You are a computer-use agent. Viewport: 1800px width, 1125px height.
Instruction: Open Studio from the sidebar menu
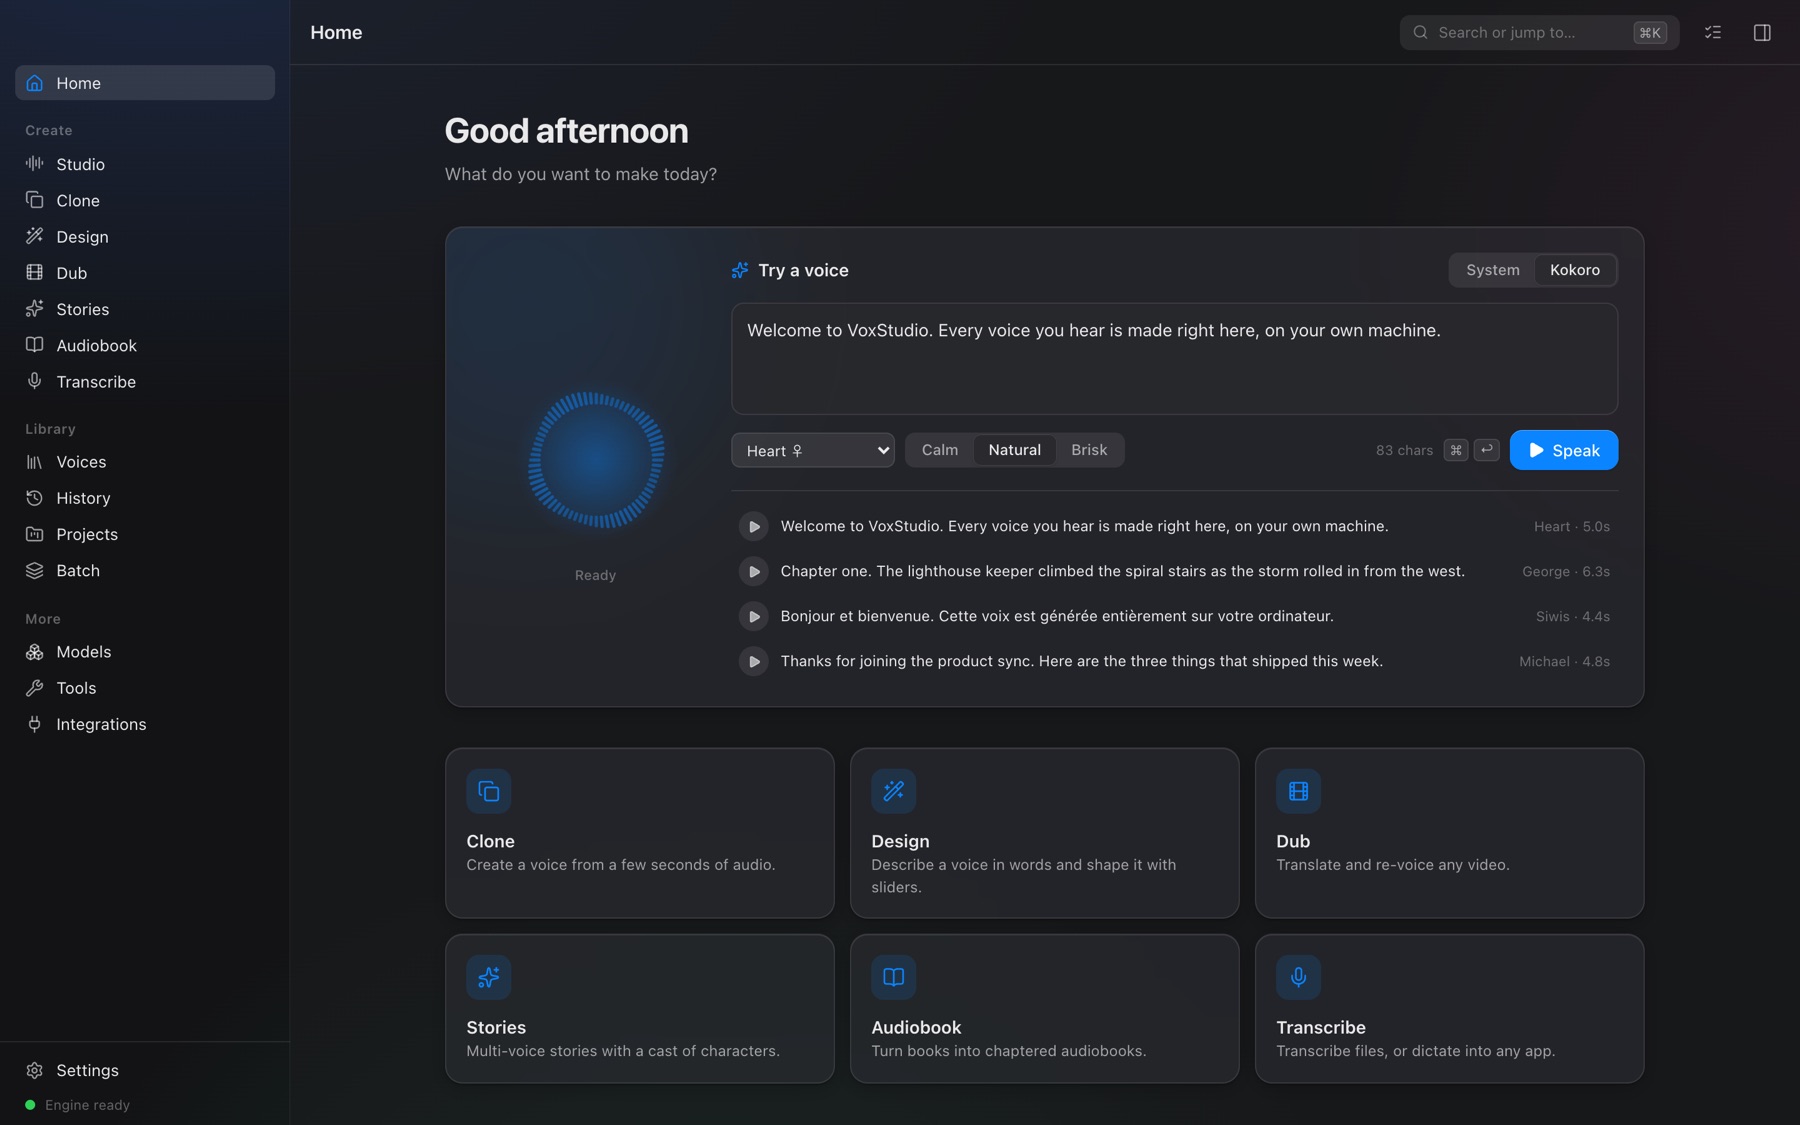coord(145,164)
